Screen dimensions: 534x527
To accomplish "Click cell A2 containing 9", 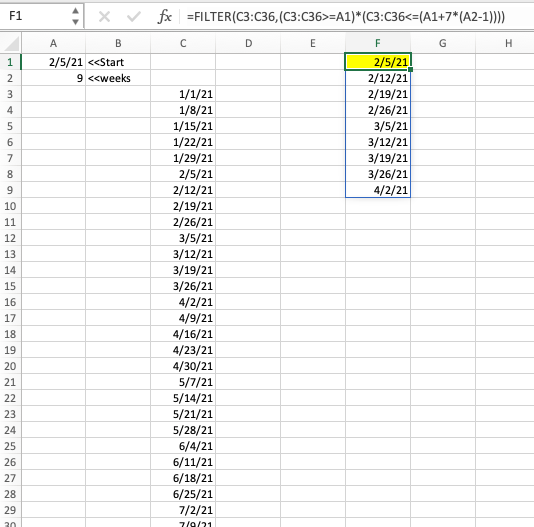I will pos(53,78).
